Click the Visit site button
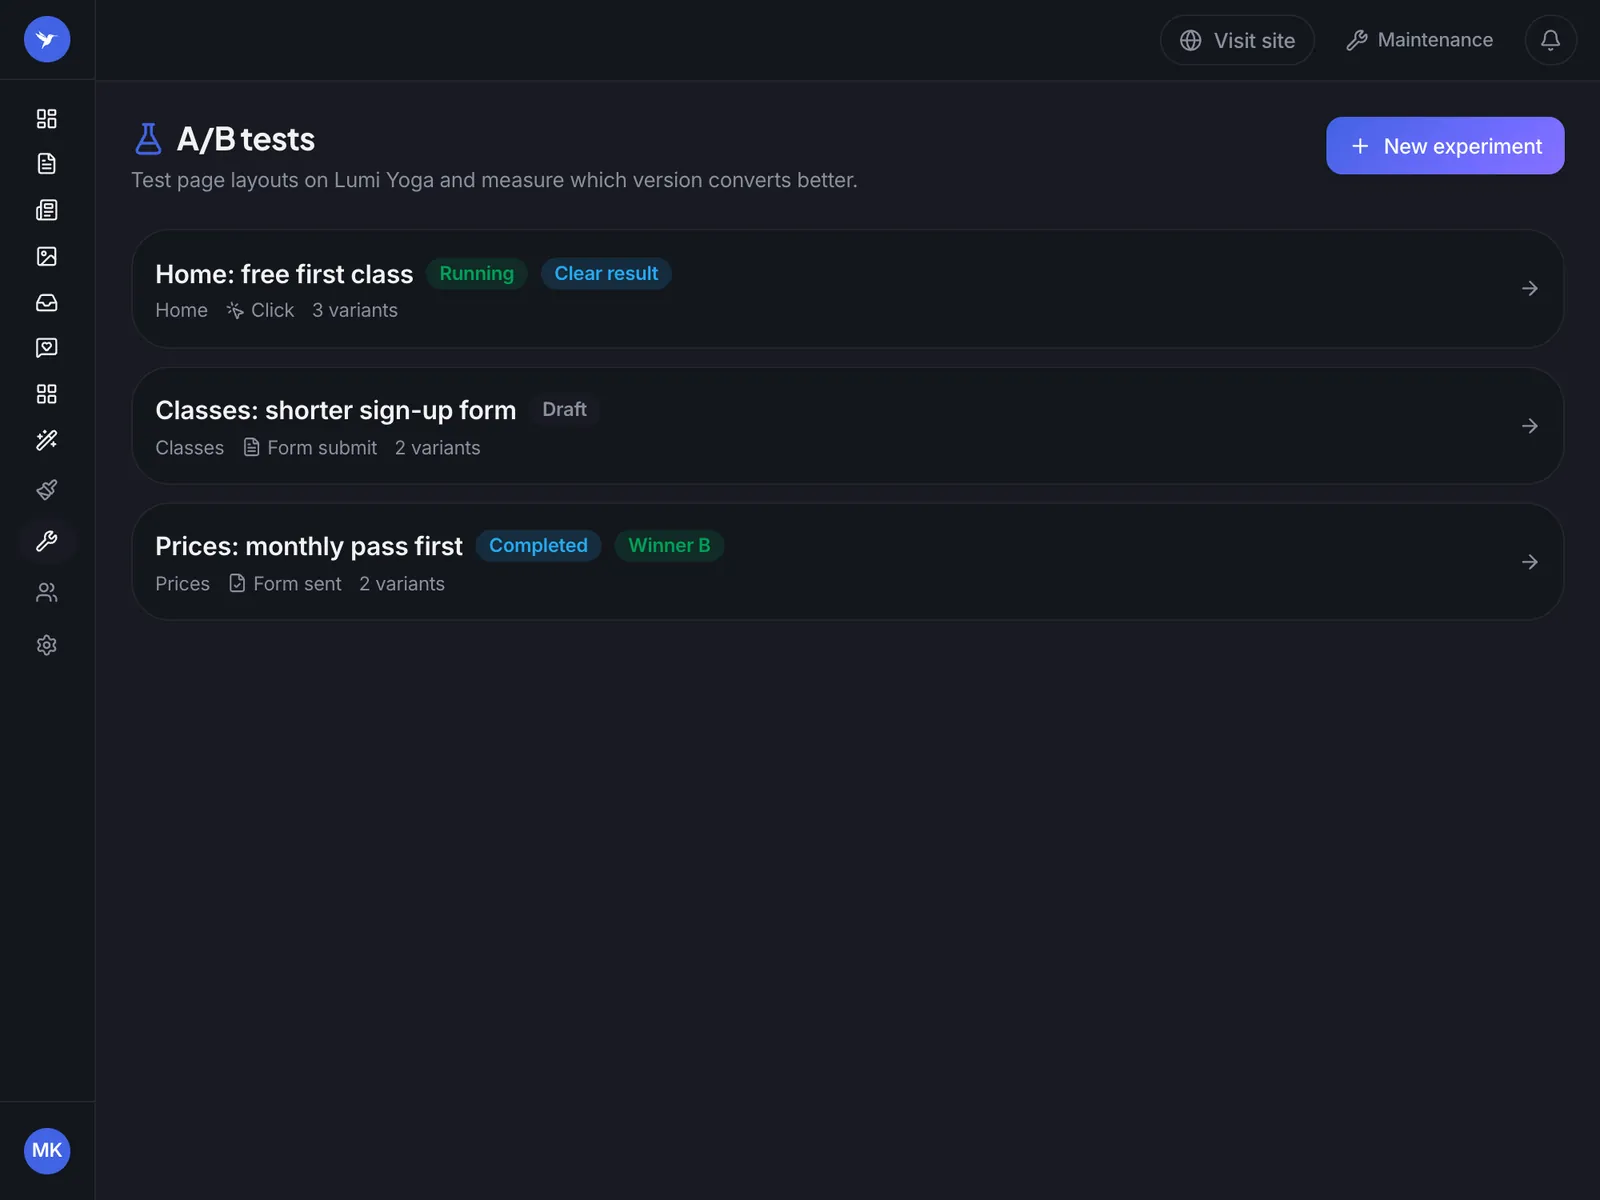 [1237, 40]
